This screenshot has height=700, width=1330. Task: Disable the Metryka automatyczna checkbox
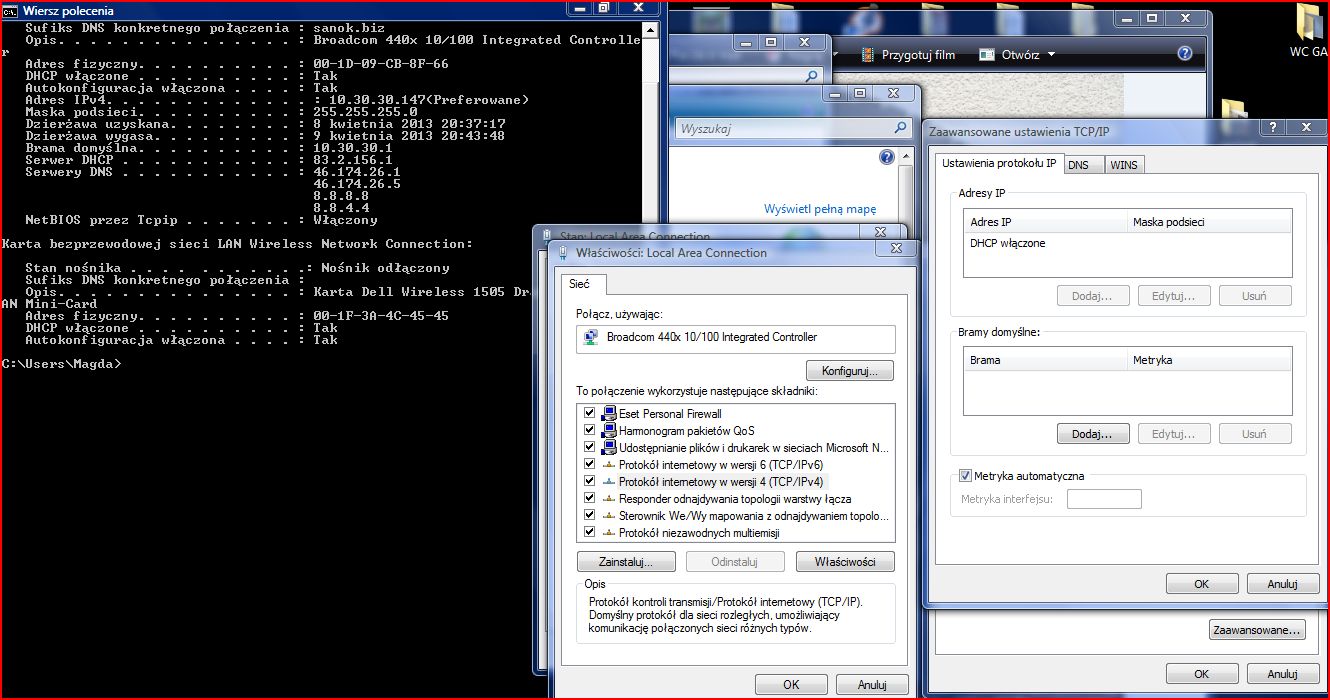pos(965,476)
